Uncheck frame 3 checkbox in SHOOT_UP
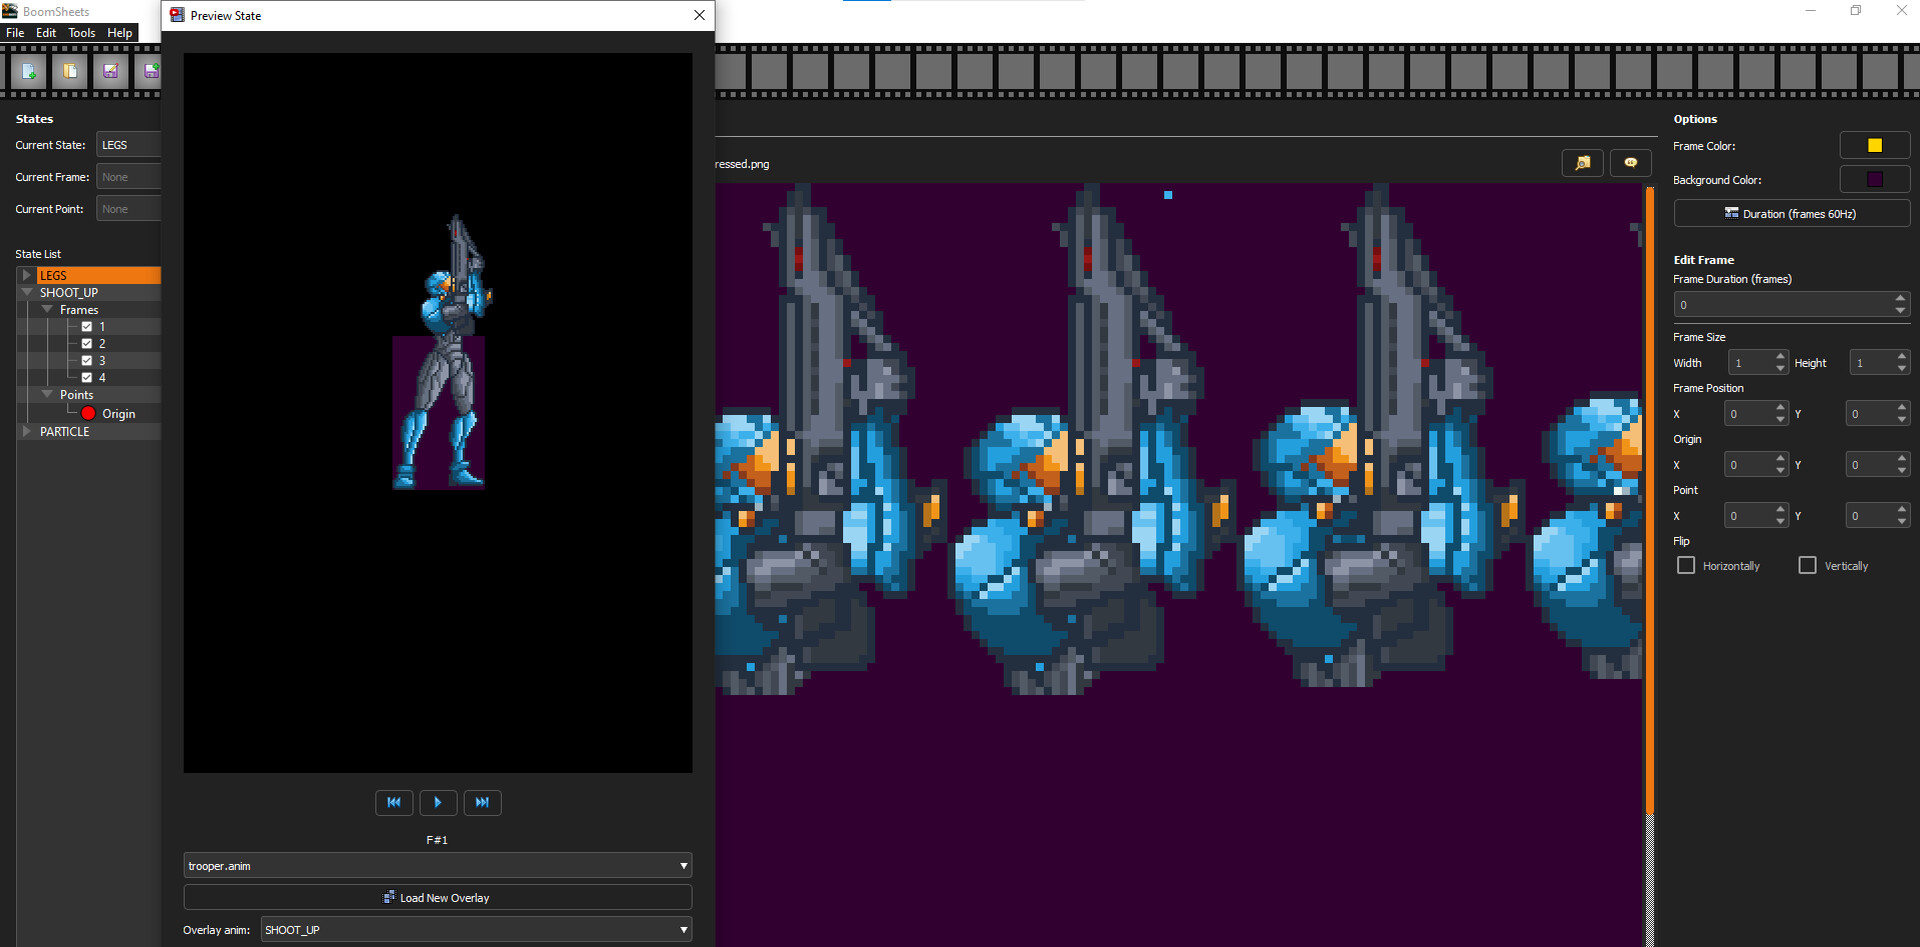 87,361
